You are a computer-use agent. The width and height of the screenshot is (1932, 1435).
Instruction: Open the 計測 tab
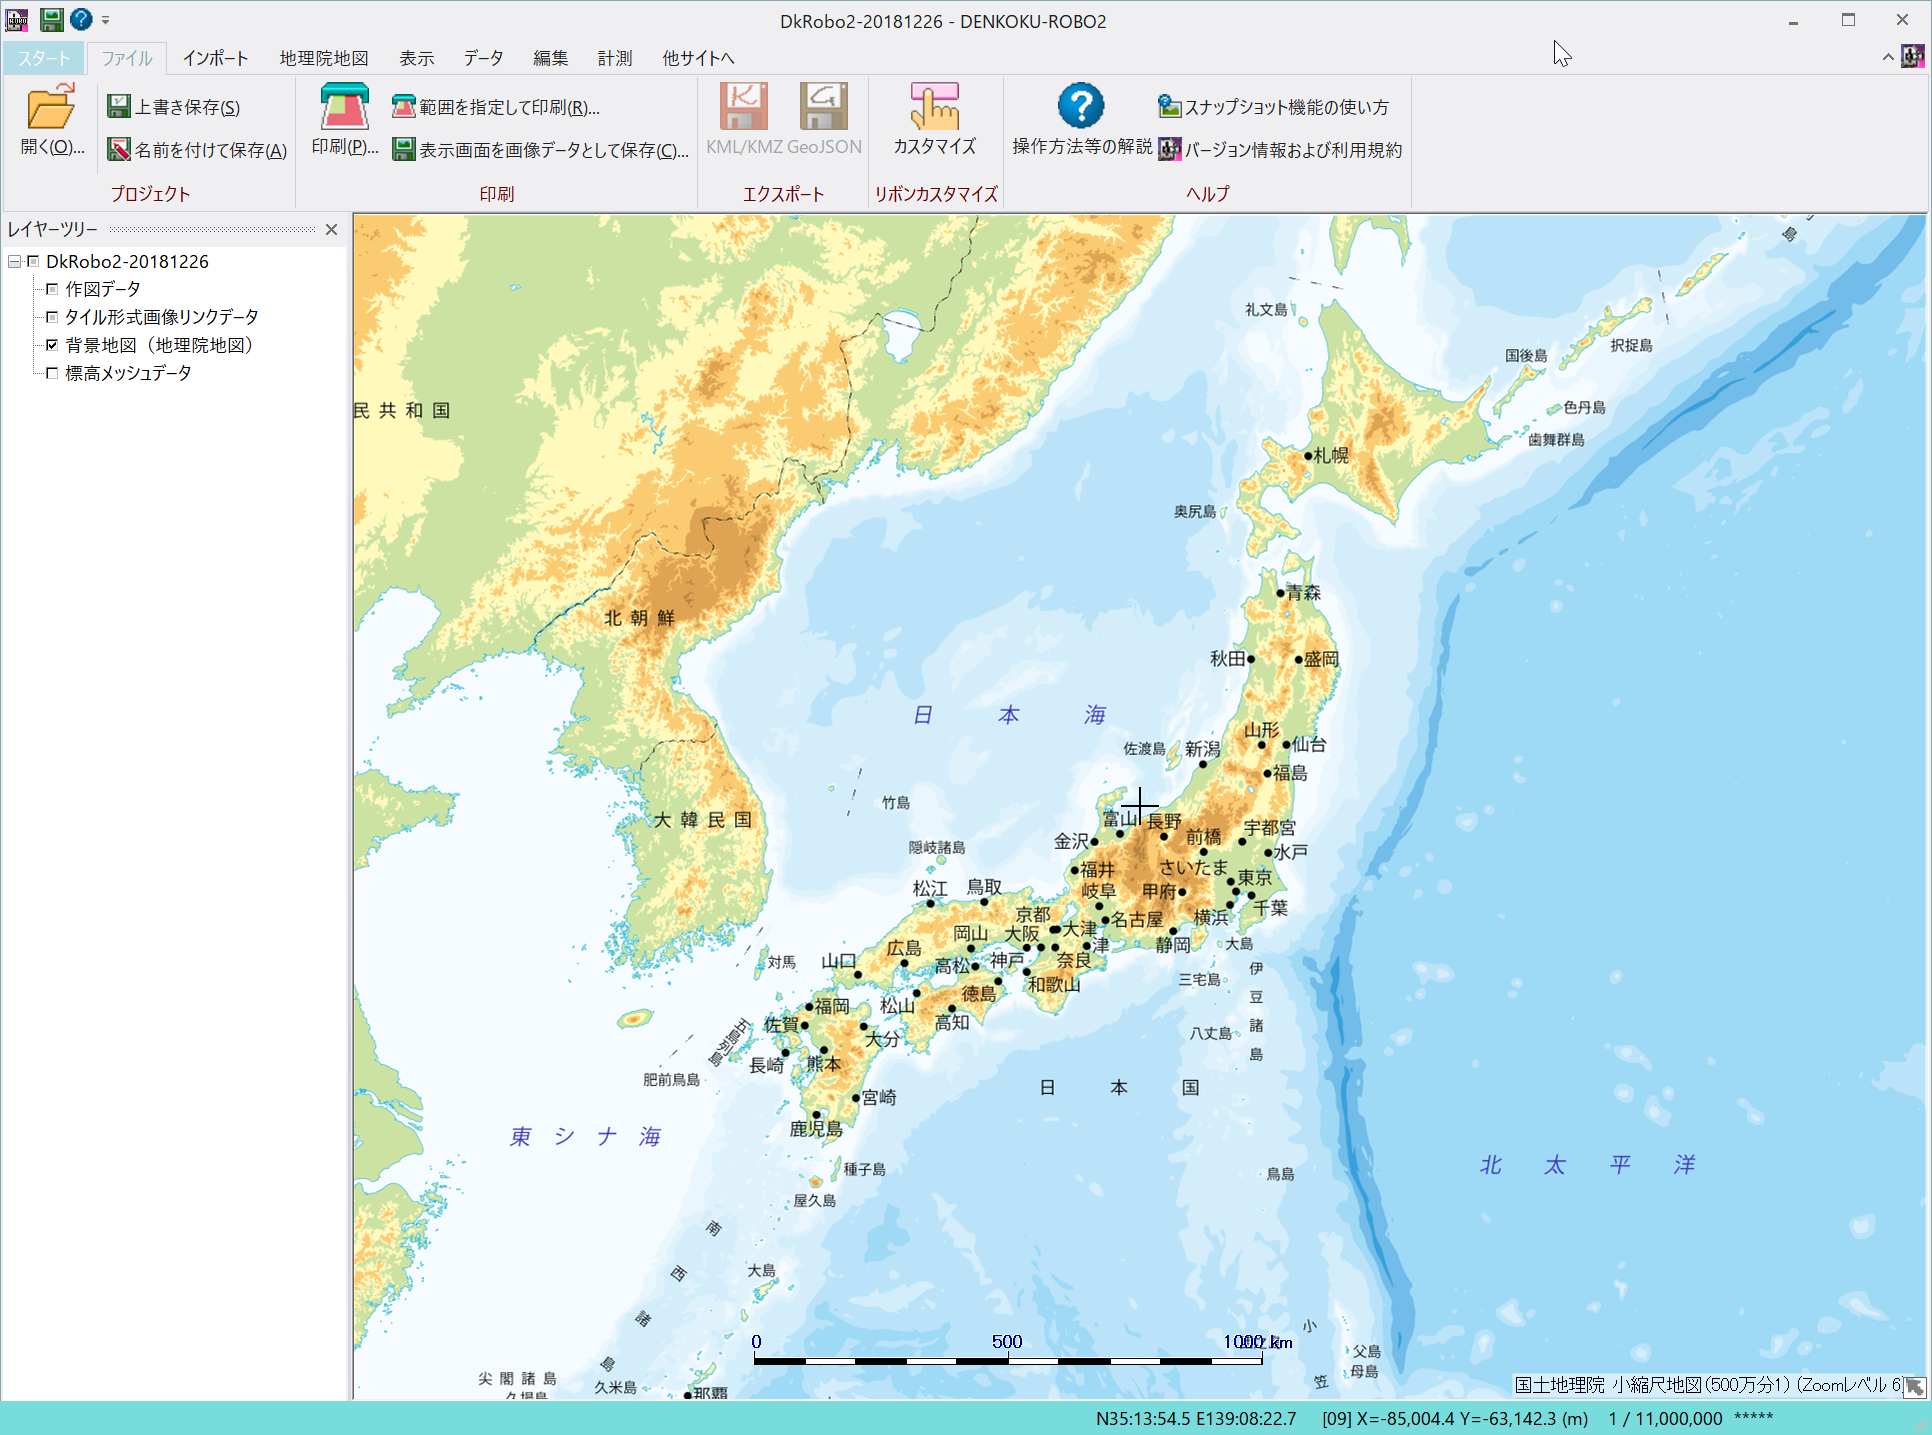pos(615,58)
